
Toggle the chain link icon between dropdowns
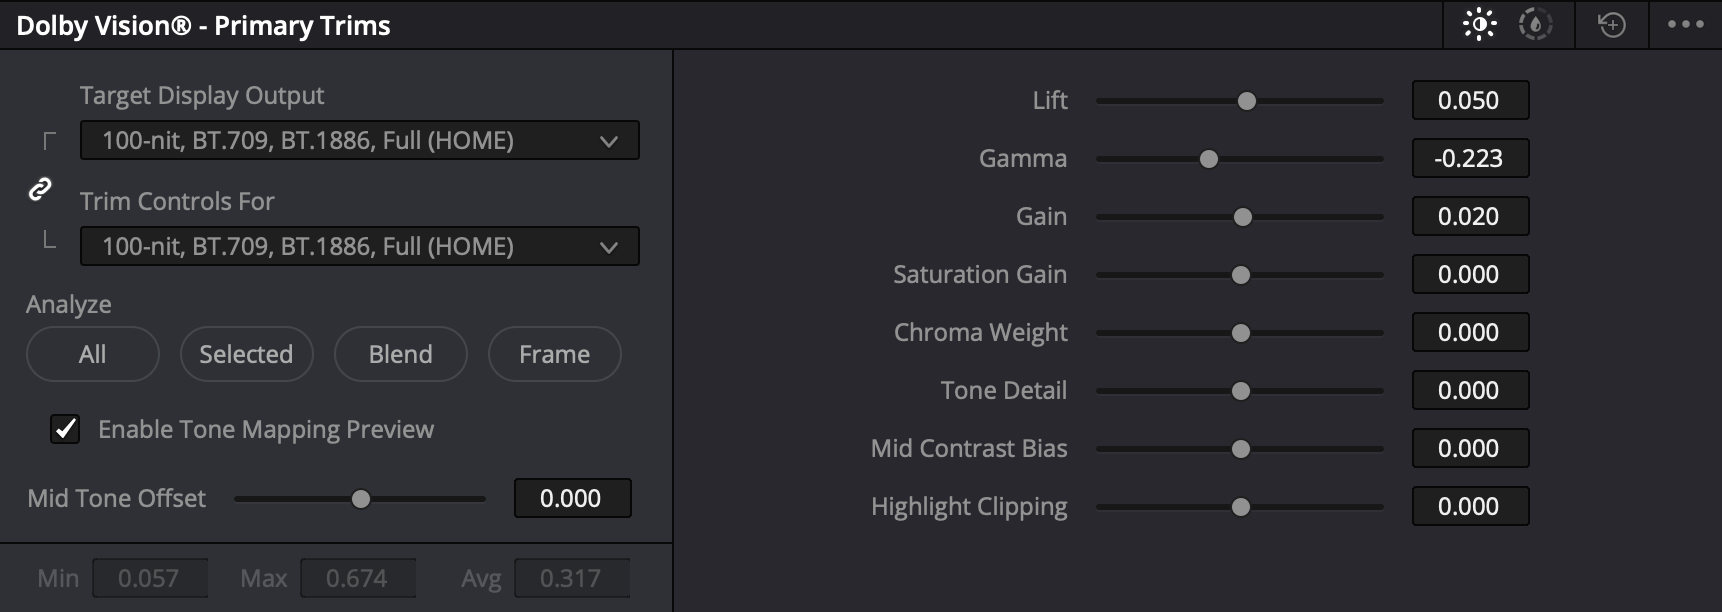pos(40,189)
